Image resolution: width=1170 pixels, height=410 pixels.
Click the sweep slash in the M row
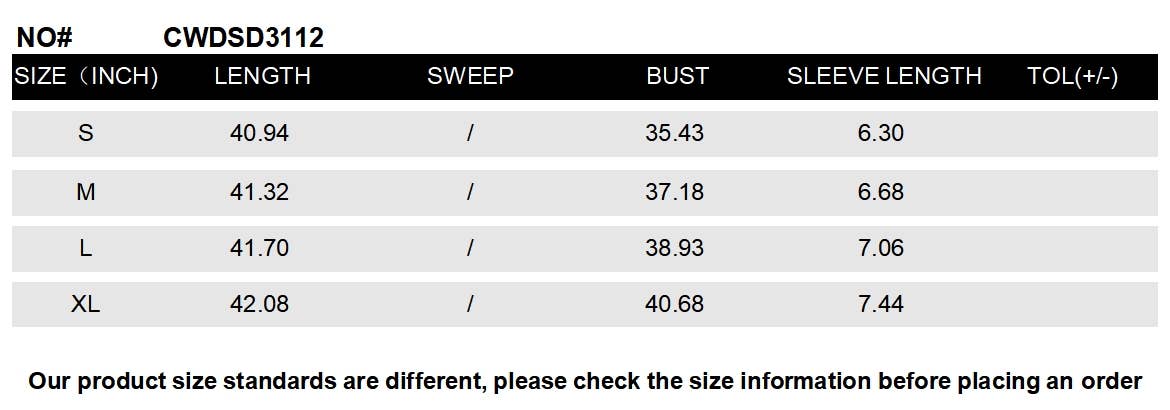(469, 191)
